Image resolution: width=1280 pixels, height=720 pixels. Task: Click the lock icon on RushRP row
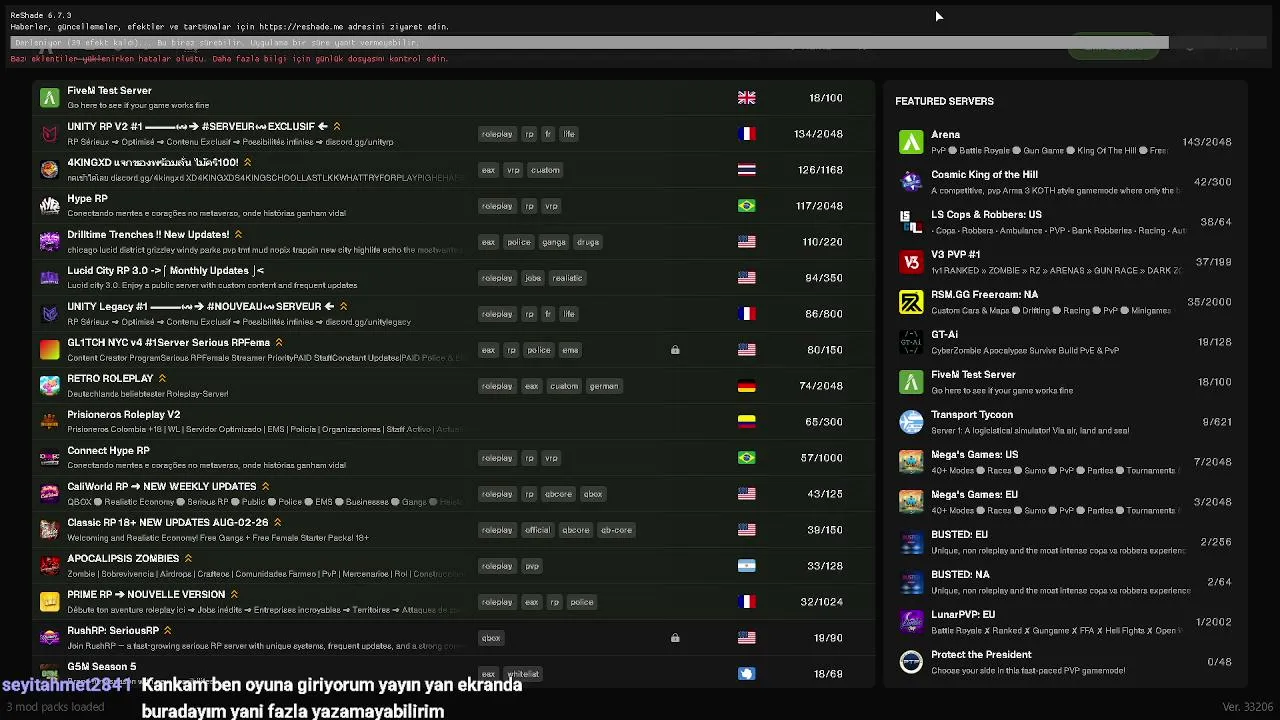(x=675, y=638)
